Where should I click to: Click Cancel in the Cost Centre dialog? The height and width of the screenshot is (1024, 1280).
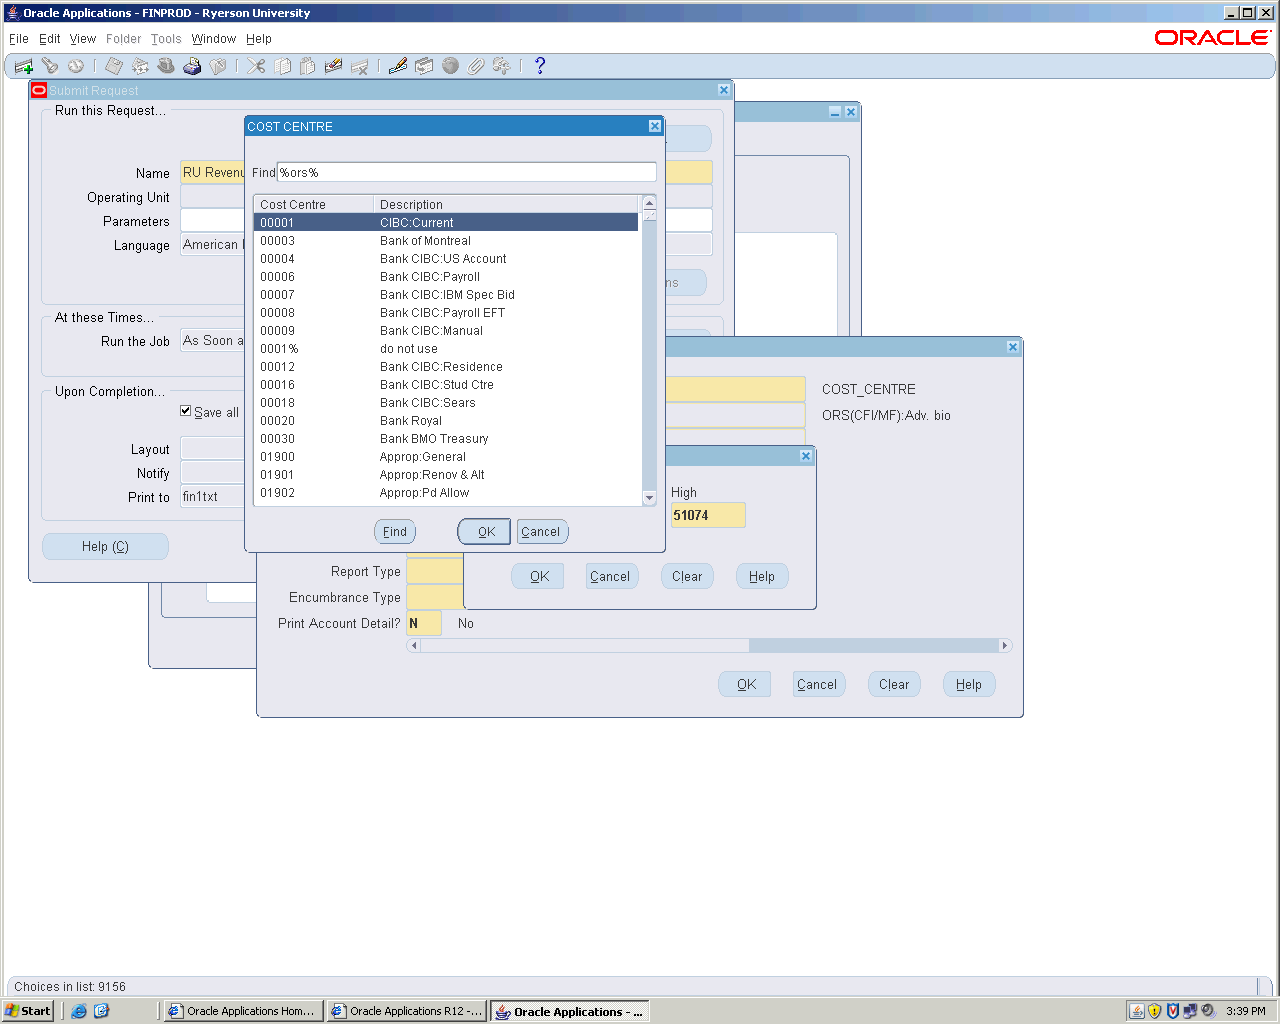(x=541, y=532)
